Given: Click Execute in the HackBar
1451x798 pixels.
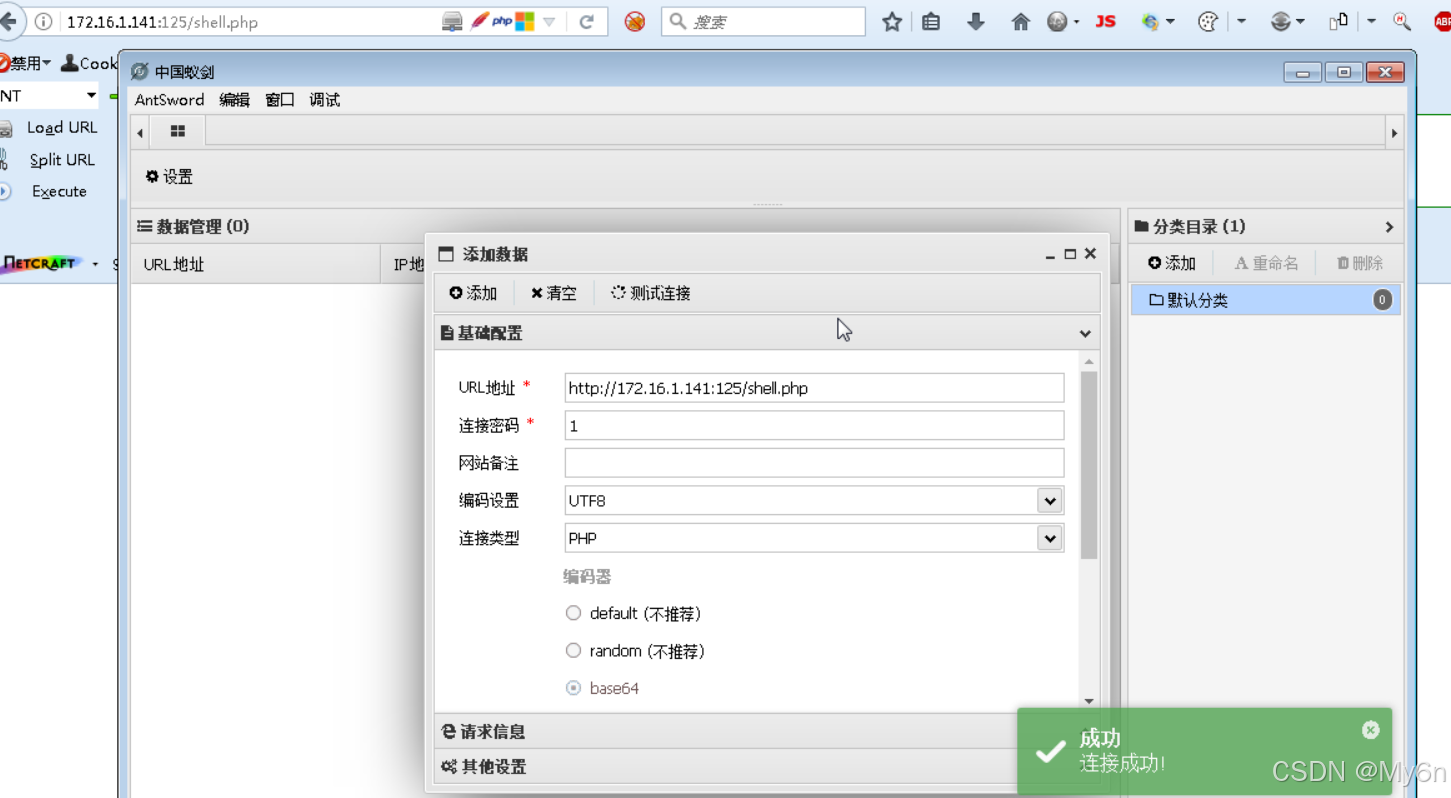Looking at the screenshot, I should pyautogui.click(x=59, y=192).
